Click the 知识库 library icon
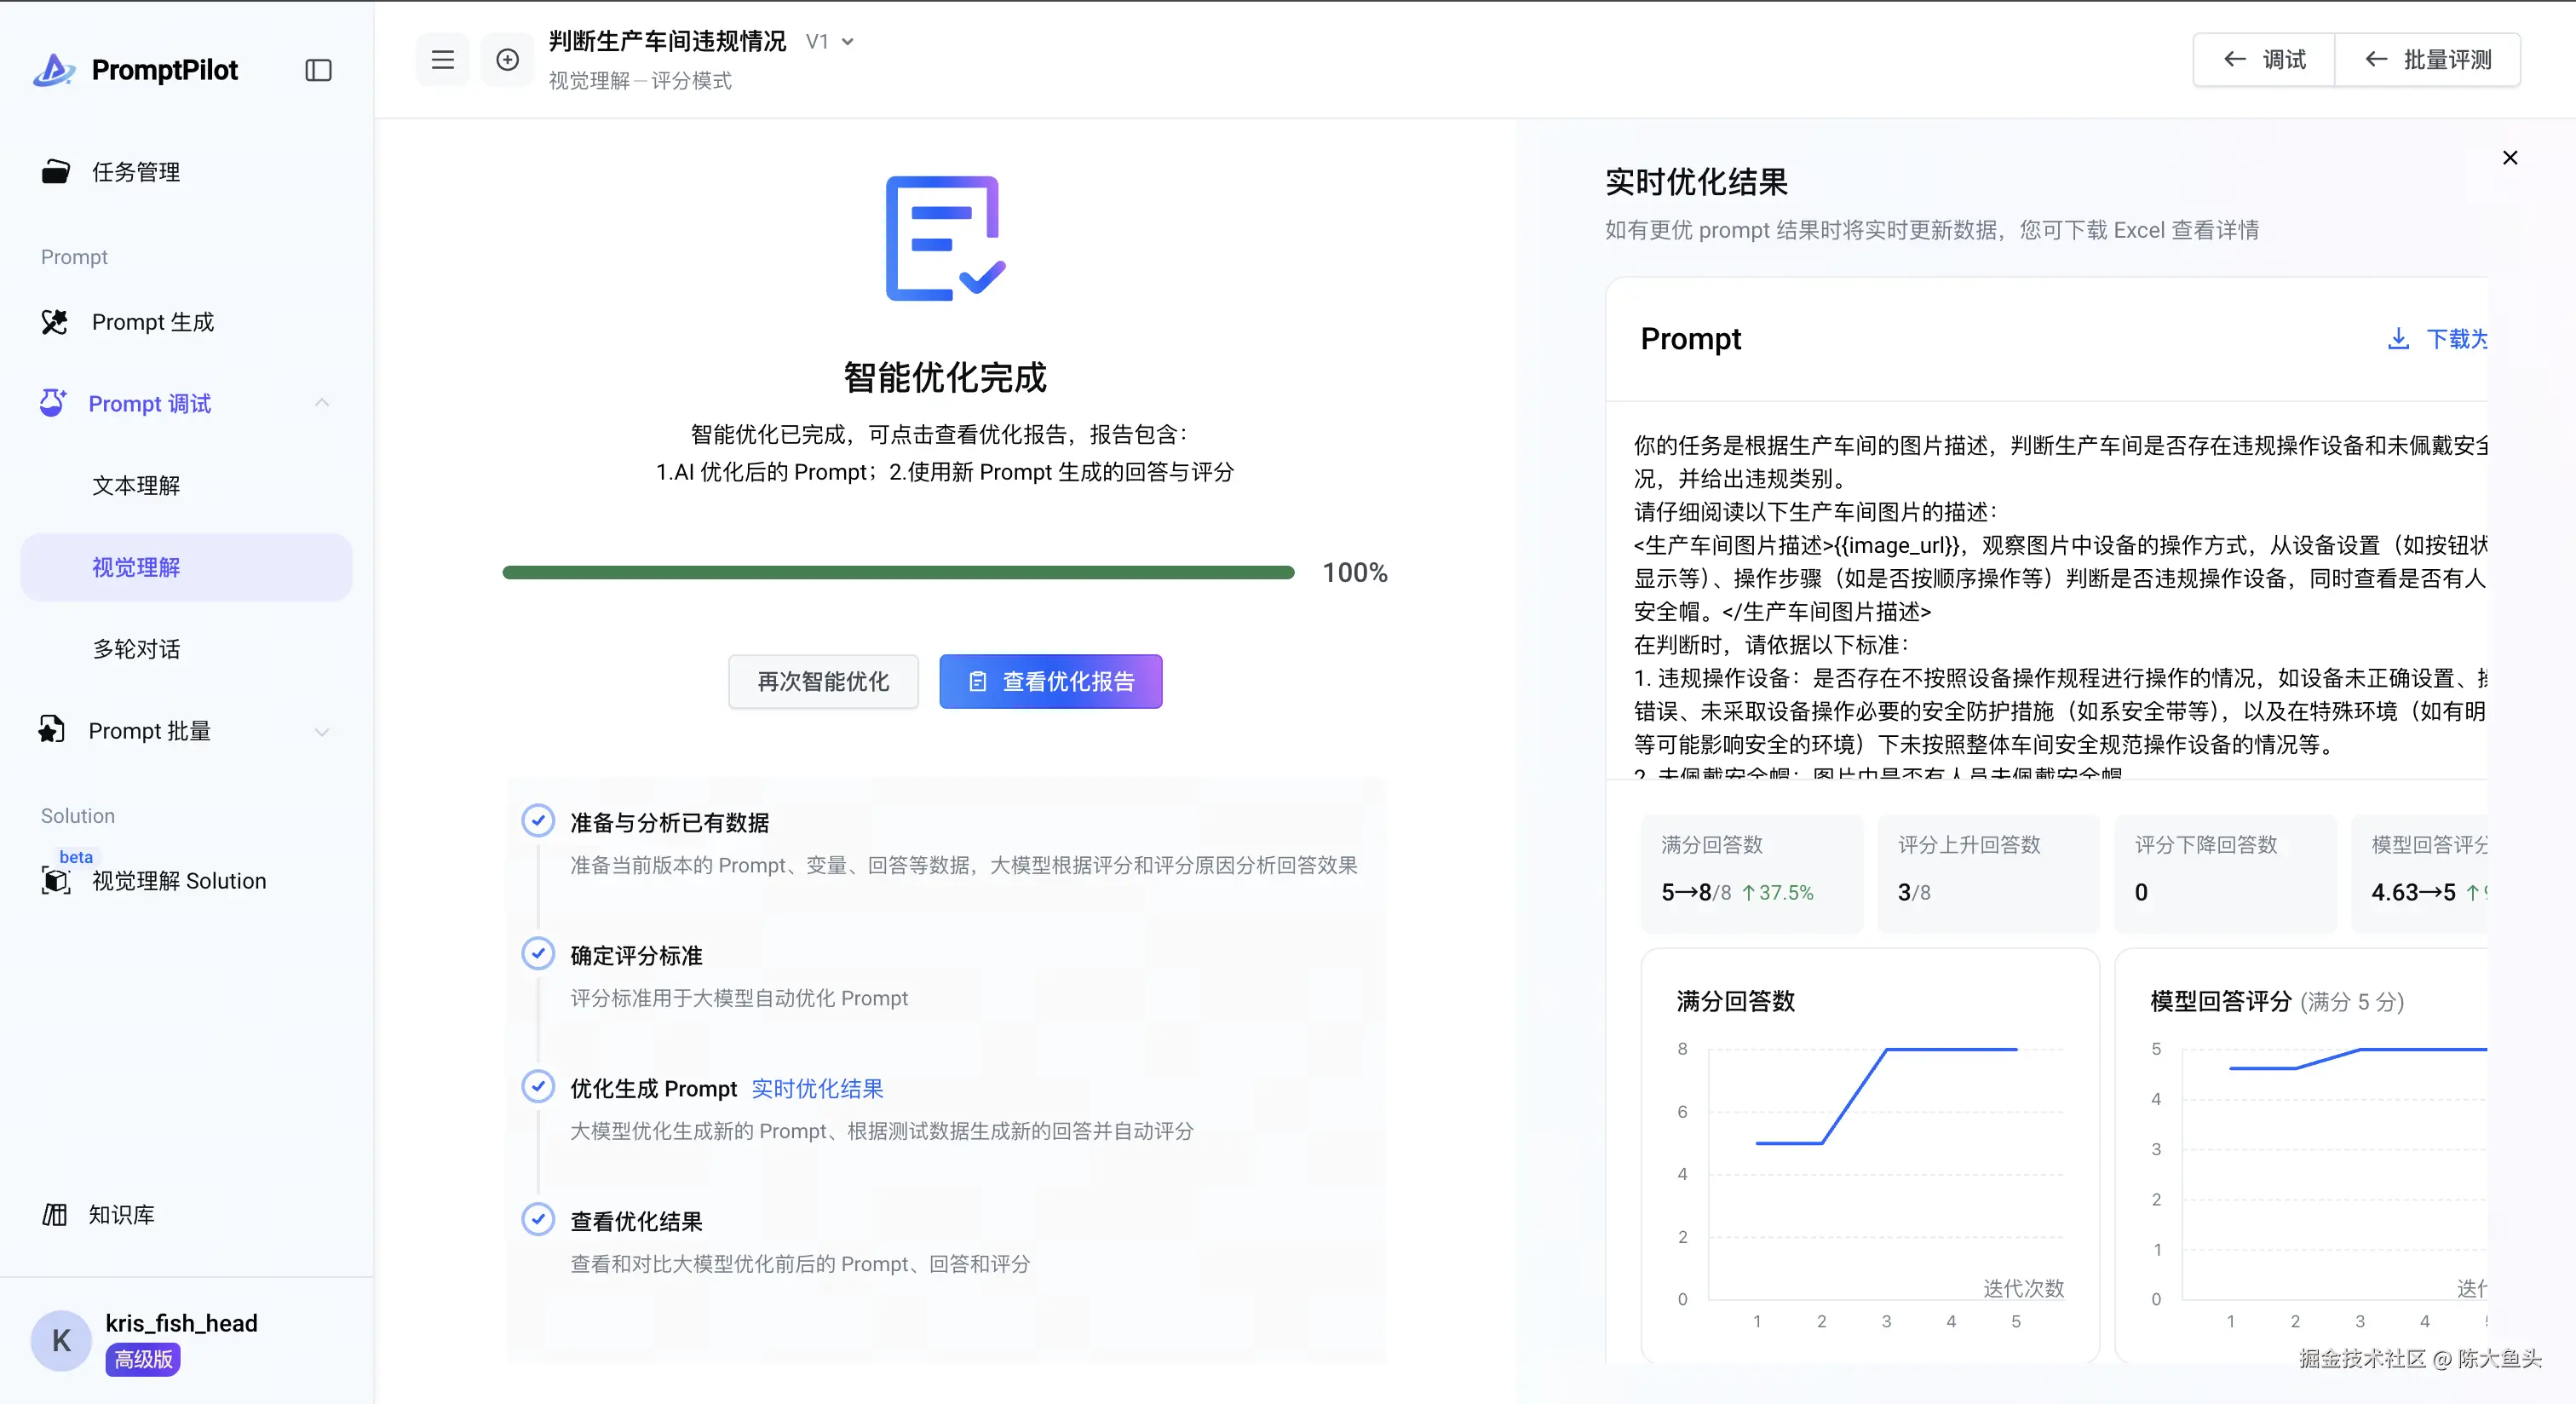Viewport: 2576px width, 1404px height. pyautogui.click(x=54, y=1214)
